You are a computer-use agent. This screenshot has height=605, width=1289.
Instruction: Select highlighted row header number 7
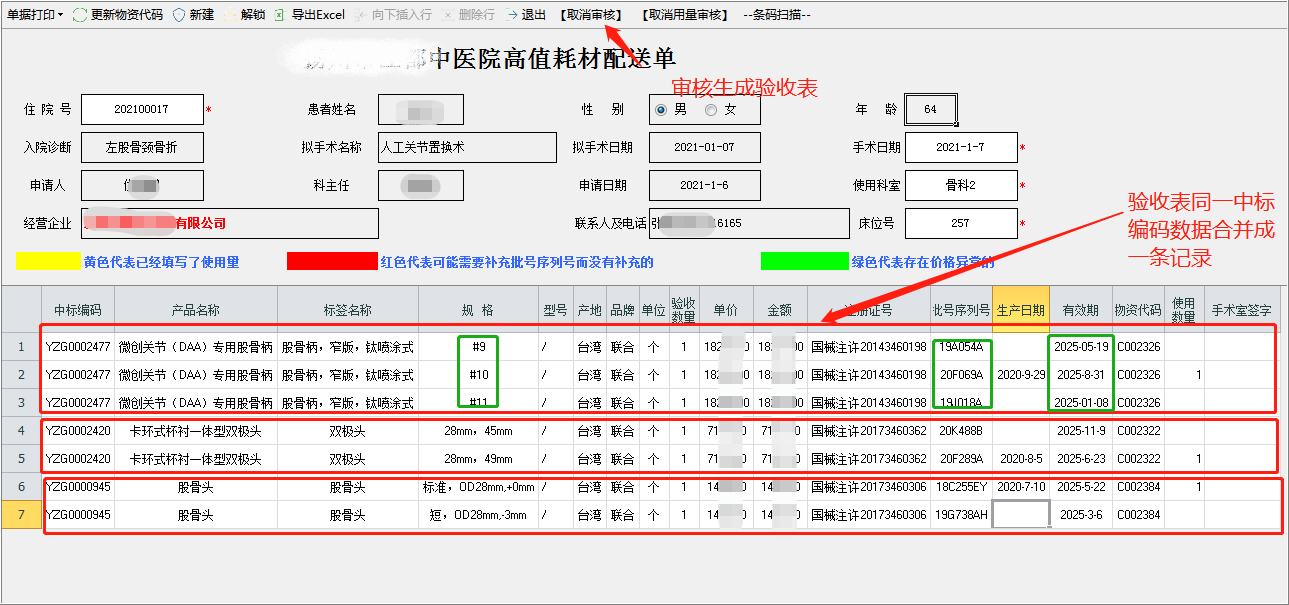pyautogui.click(x=21, y=516)
